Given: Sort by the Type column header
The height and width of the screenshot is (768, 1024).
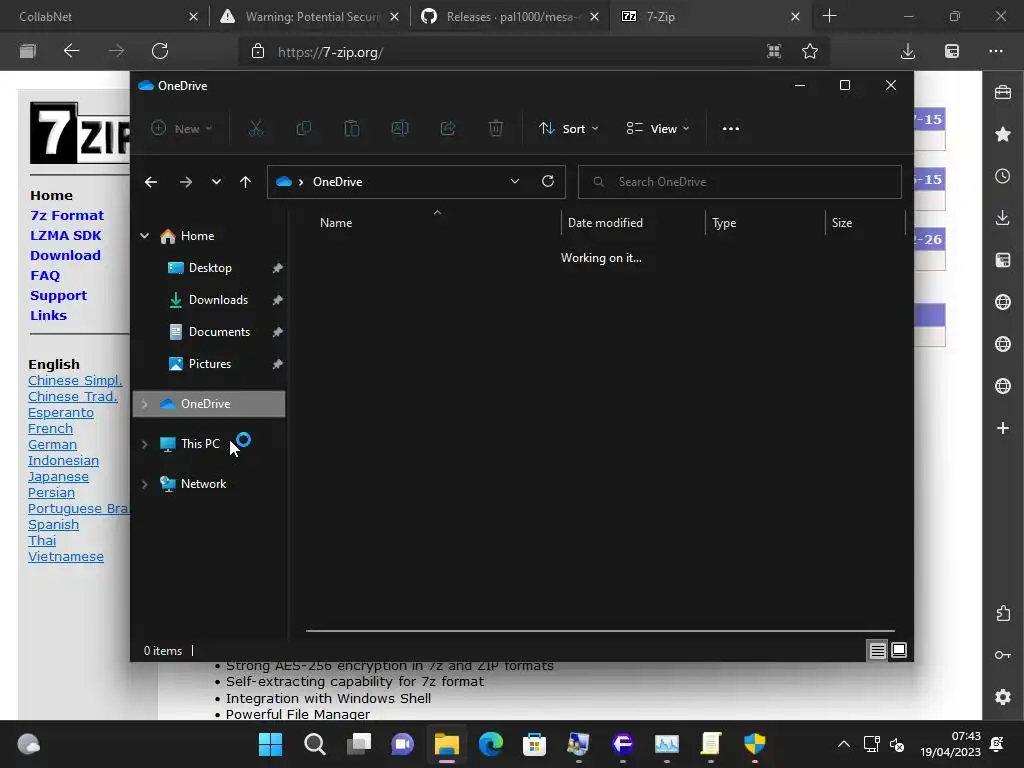Looking at the screenshot, I should 765,223.
